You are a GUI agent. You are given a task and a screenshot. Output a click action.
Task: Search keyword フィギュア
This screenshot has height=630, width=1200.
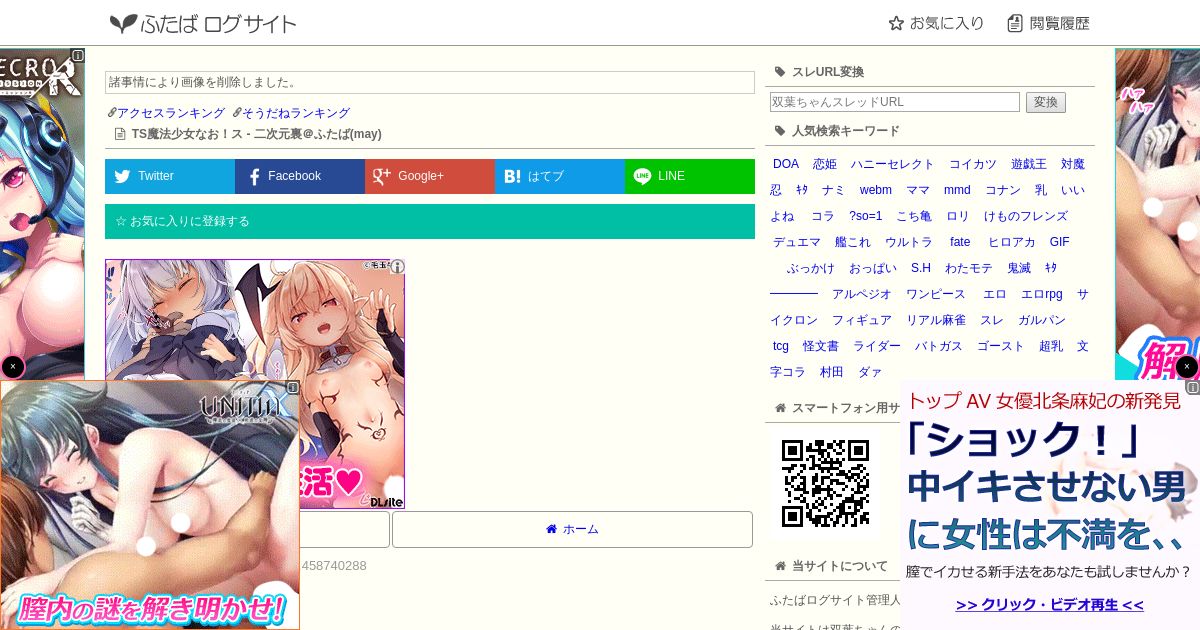pos(862,320)
